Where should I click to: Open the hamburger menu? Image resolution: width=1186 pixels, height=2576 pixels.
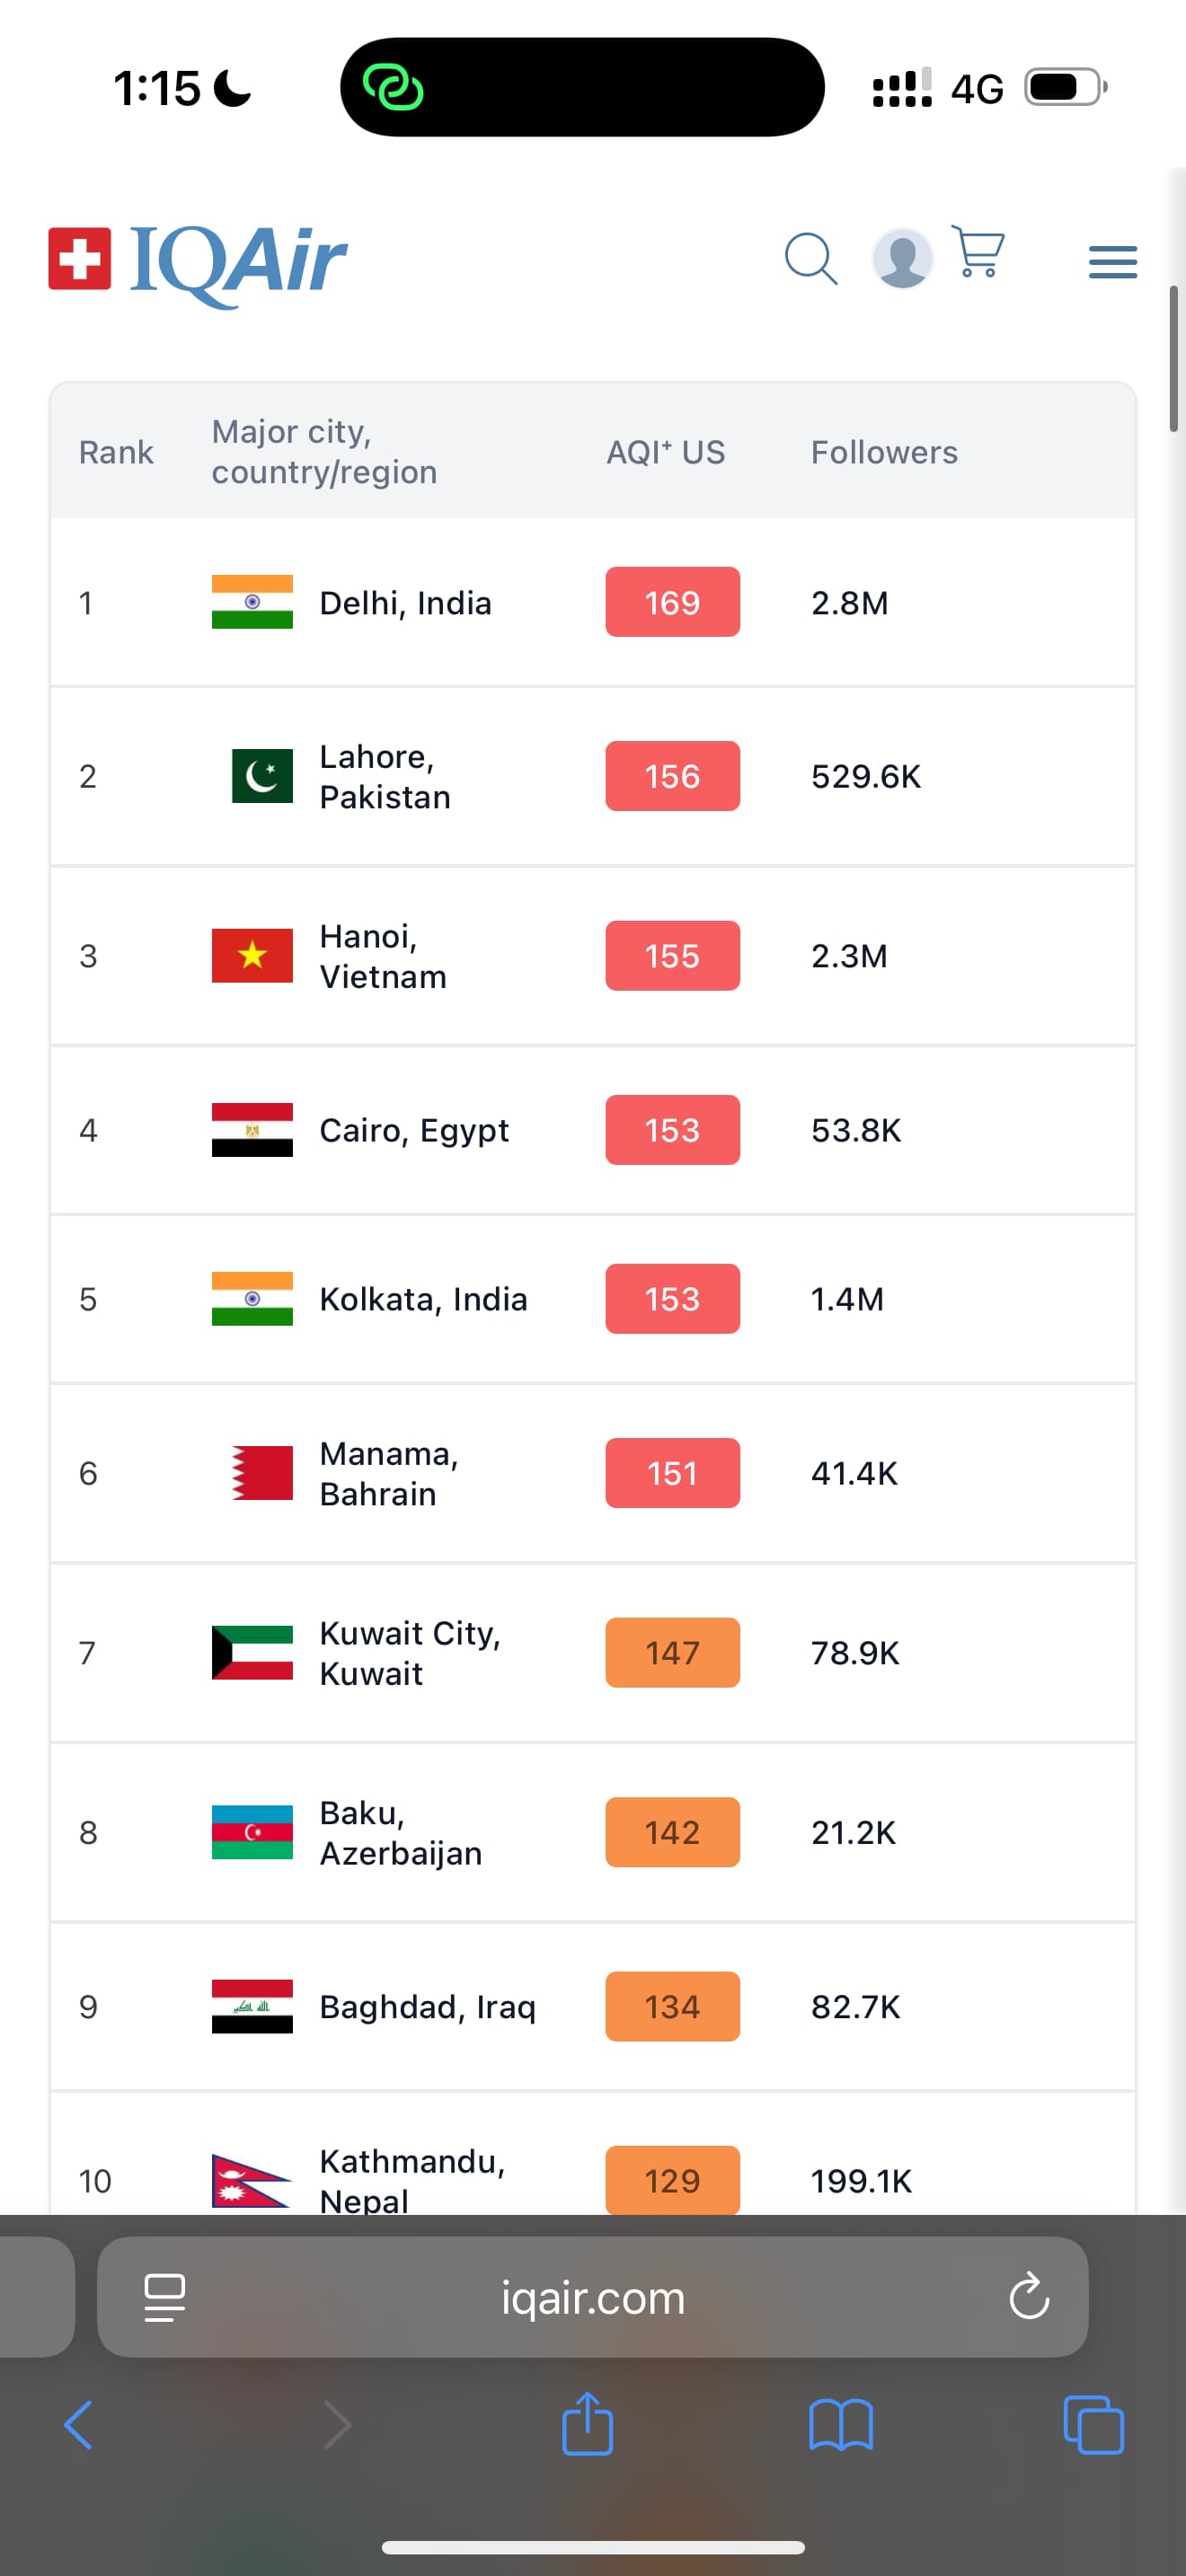(x=1112, y=262)
